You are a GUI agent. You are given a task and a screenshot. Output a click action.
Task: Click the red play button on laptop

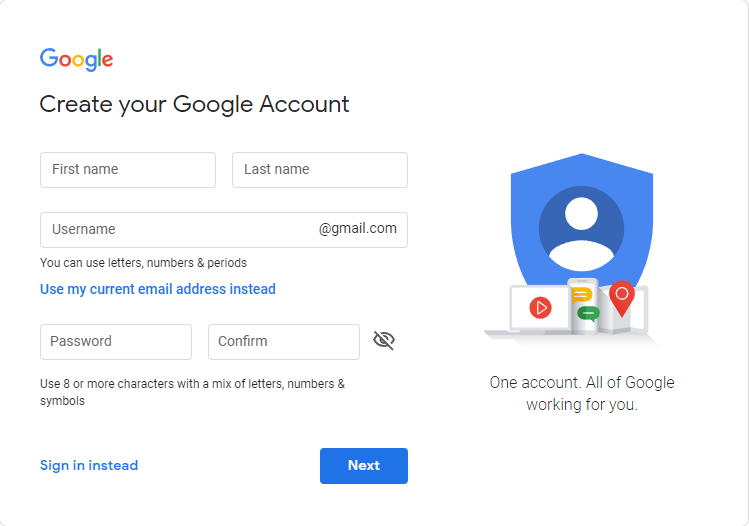tap(541, 307)
